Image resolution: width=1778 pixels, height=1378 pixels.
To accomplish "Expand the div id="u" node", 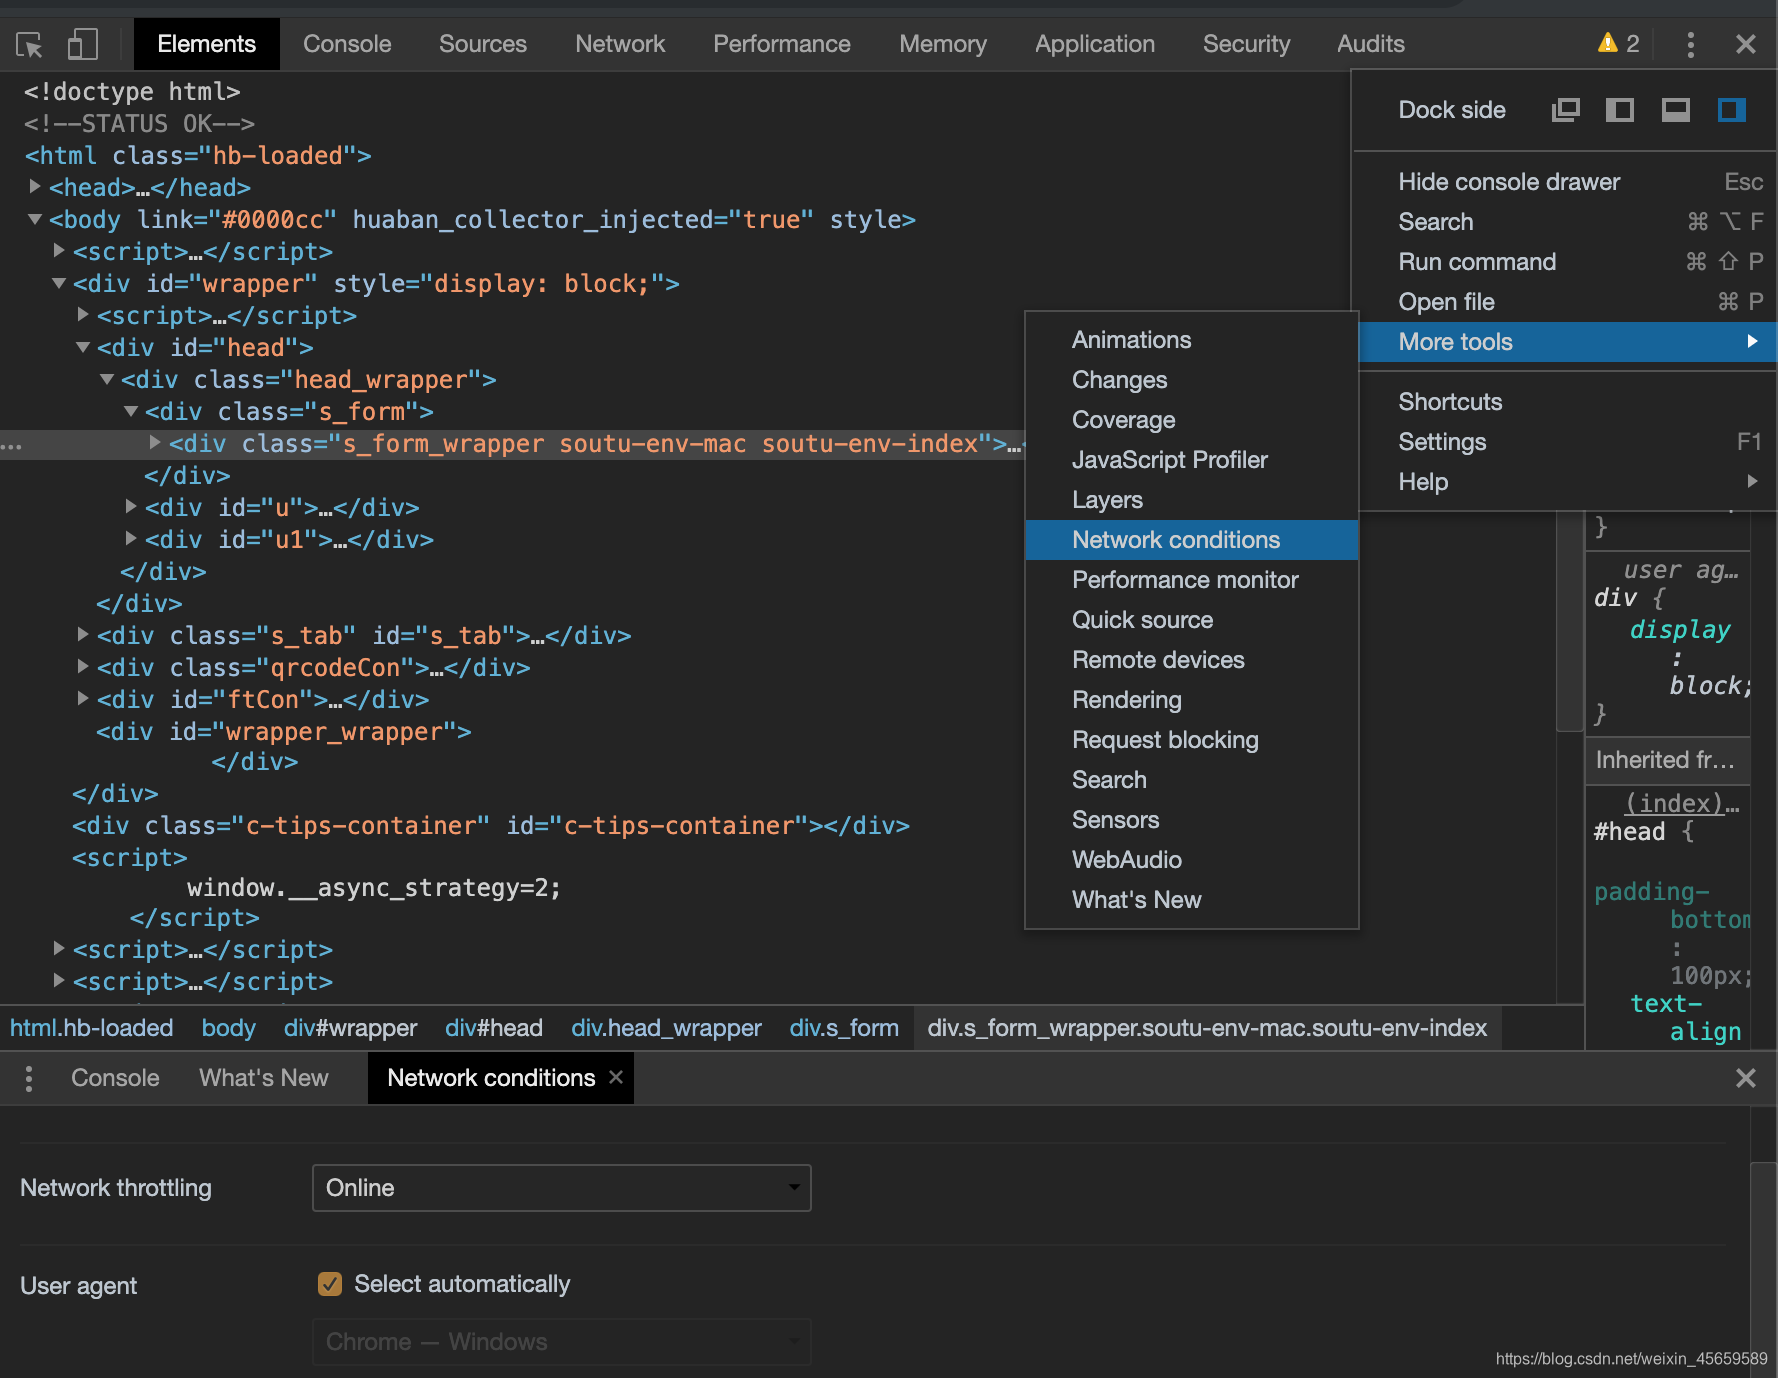I will pos(131,507).
